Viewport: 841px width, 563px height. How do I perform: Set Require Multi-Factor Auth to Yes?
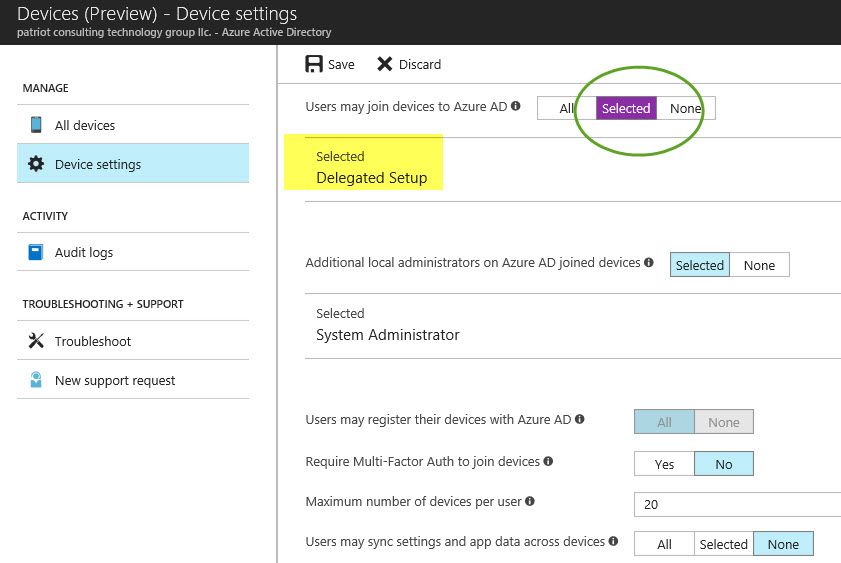664,464
